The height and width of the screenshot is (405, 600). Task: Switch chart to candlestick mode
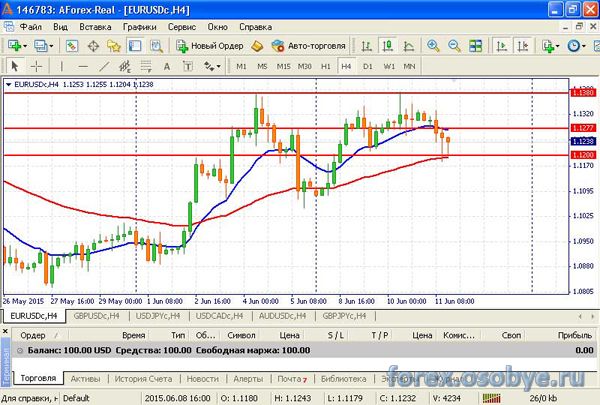[x=388, y=46]
